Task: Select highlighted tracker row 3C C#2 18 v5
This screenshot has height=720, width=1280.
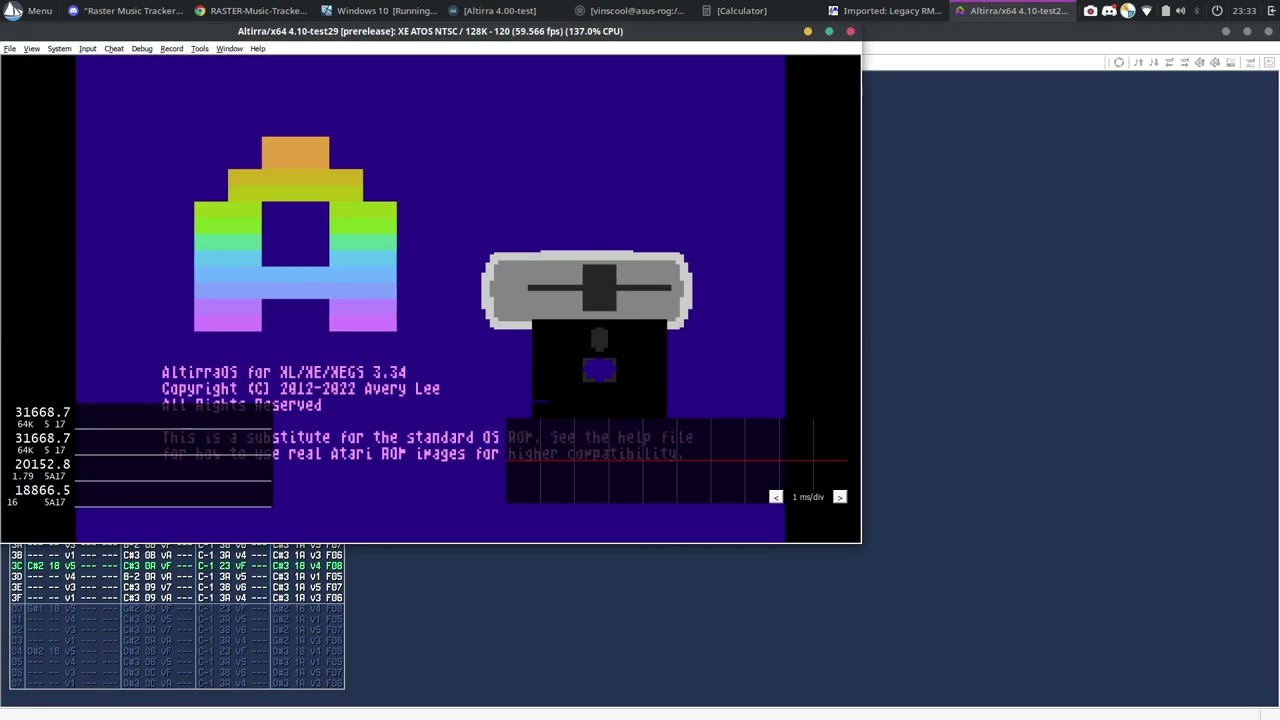Action: (177, 566)
